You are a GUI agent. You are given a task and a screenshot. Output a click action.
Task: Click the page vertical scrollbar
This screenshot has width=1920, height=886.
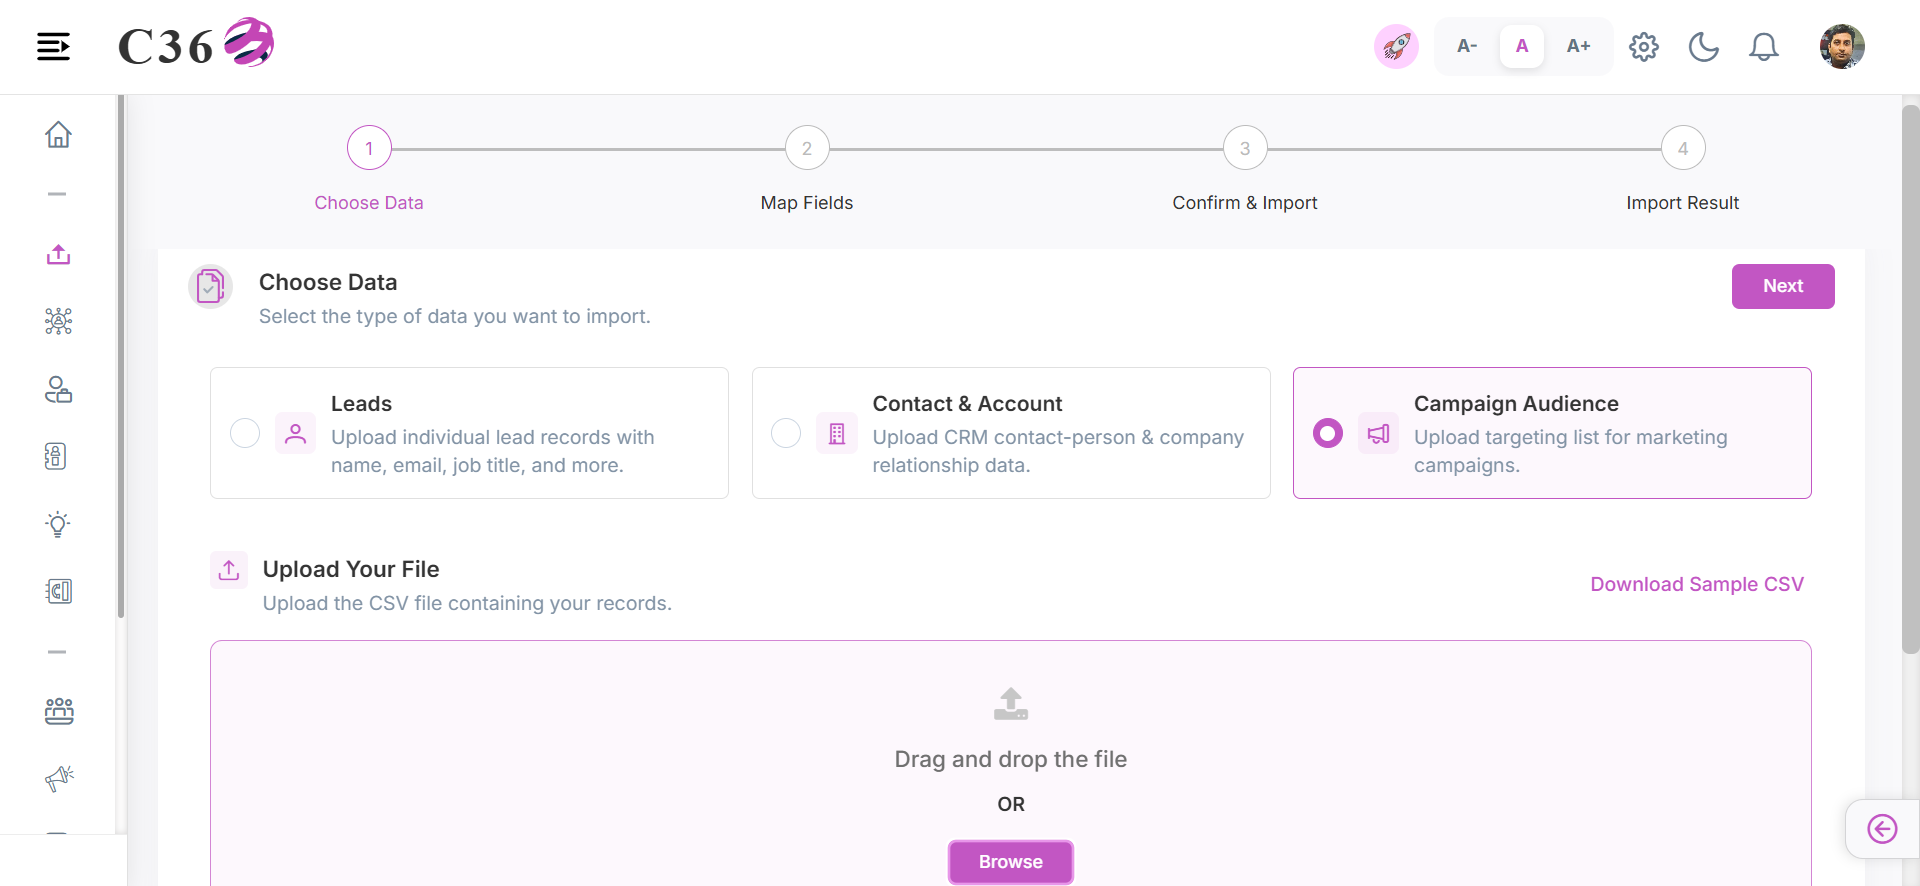click(1910, 380)
